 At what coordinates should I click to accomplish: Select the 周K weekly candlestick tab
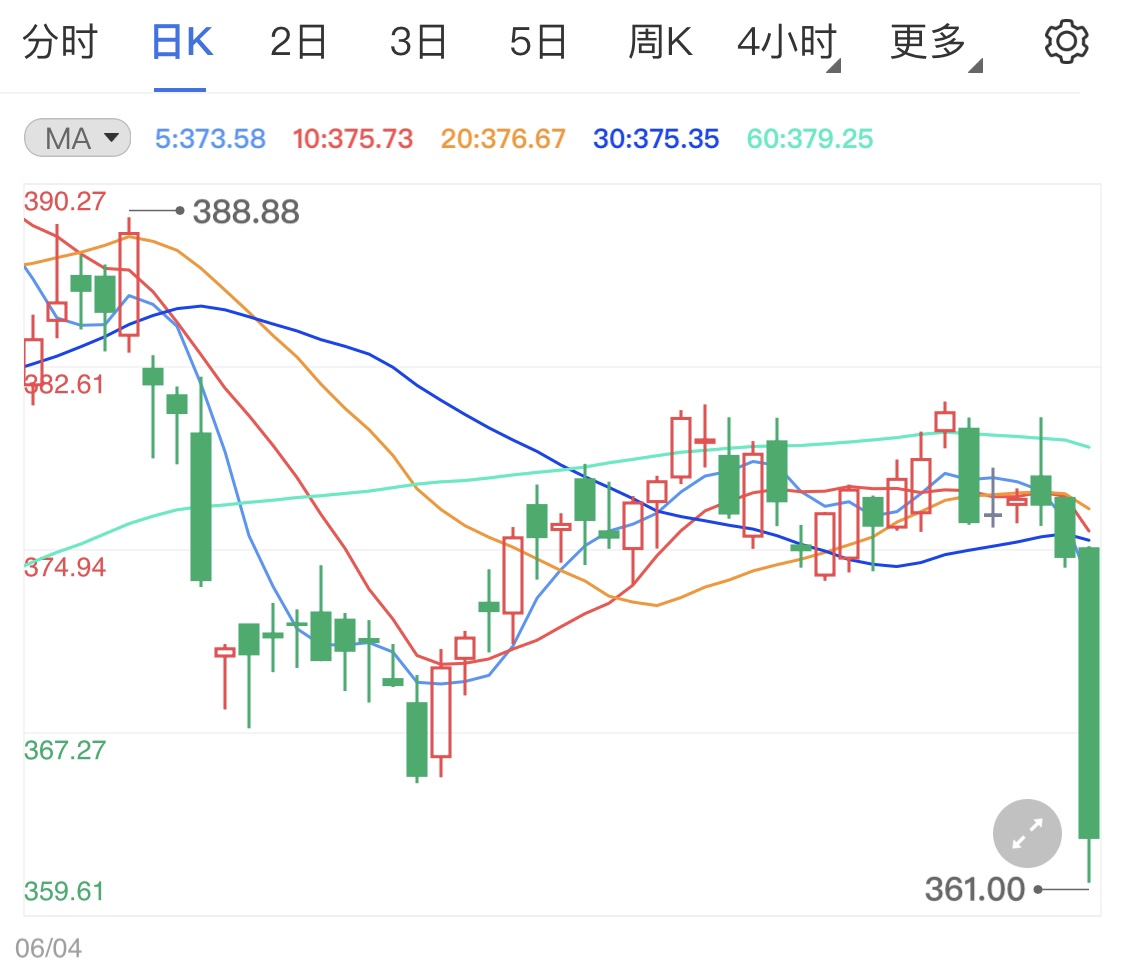click(660, 42)
